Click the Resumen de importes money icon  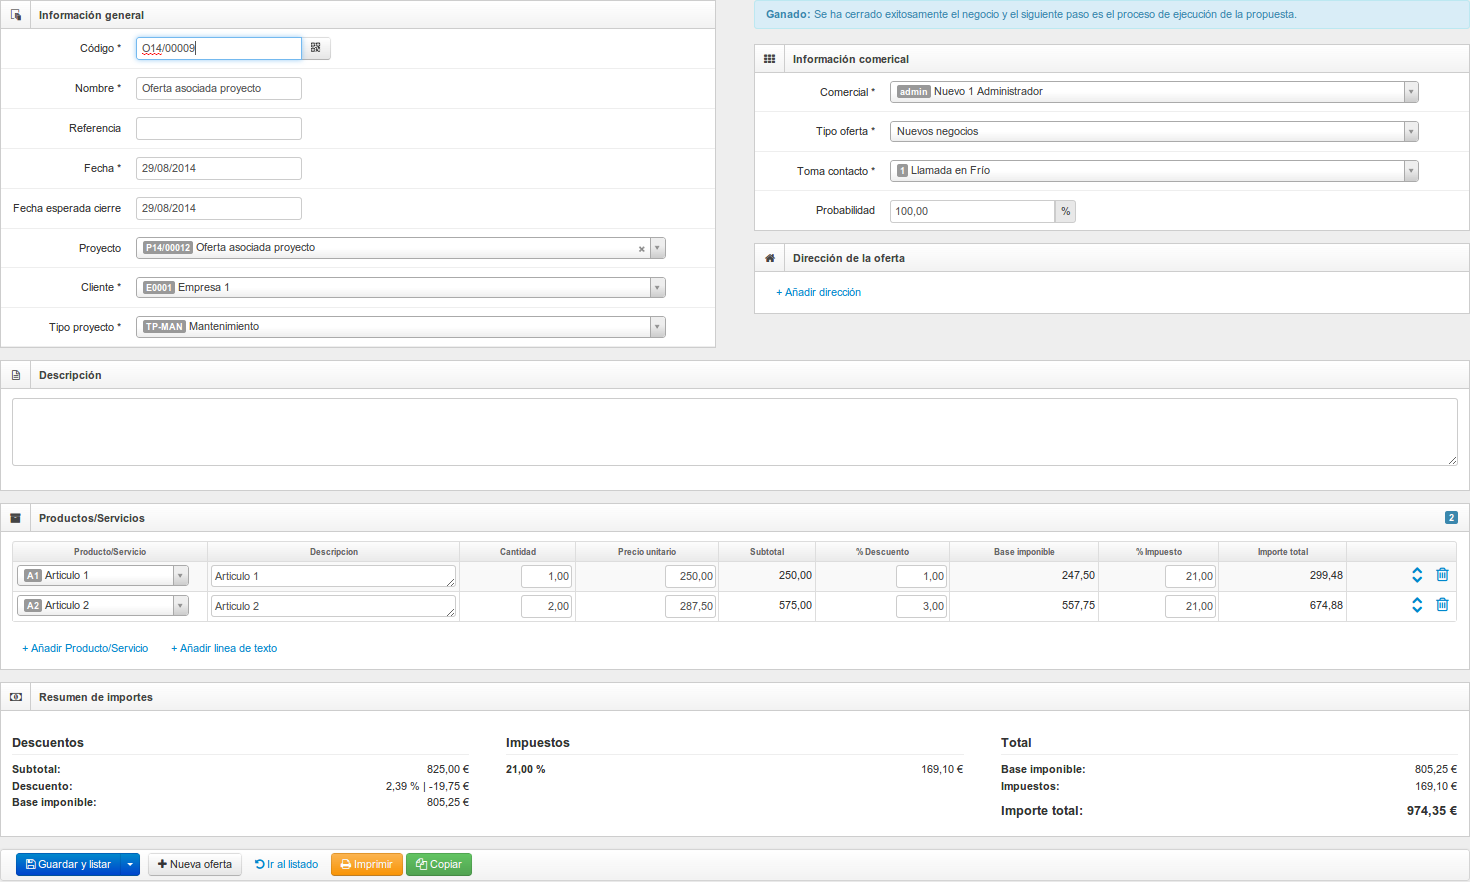16,697
